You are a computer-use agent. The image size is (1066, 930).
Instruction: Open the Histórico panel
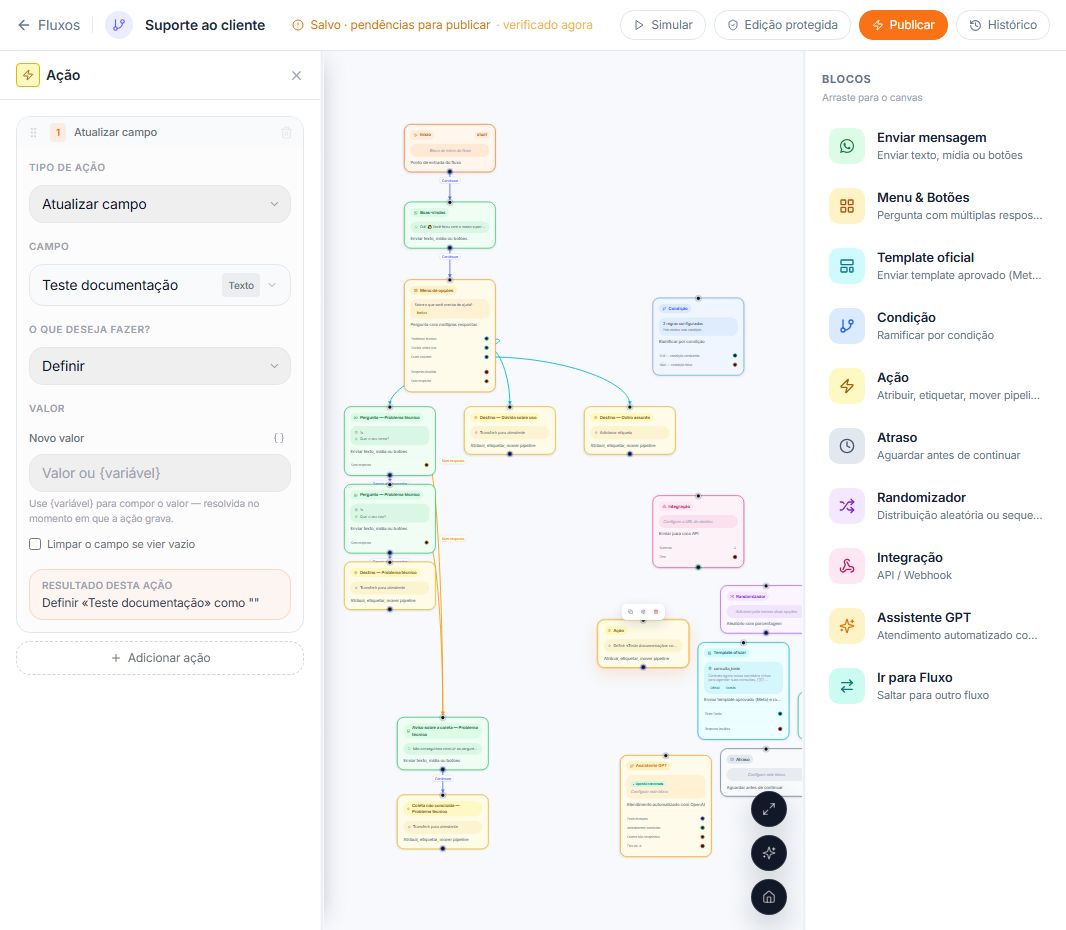pos(1003,25)
